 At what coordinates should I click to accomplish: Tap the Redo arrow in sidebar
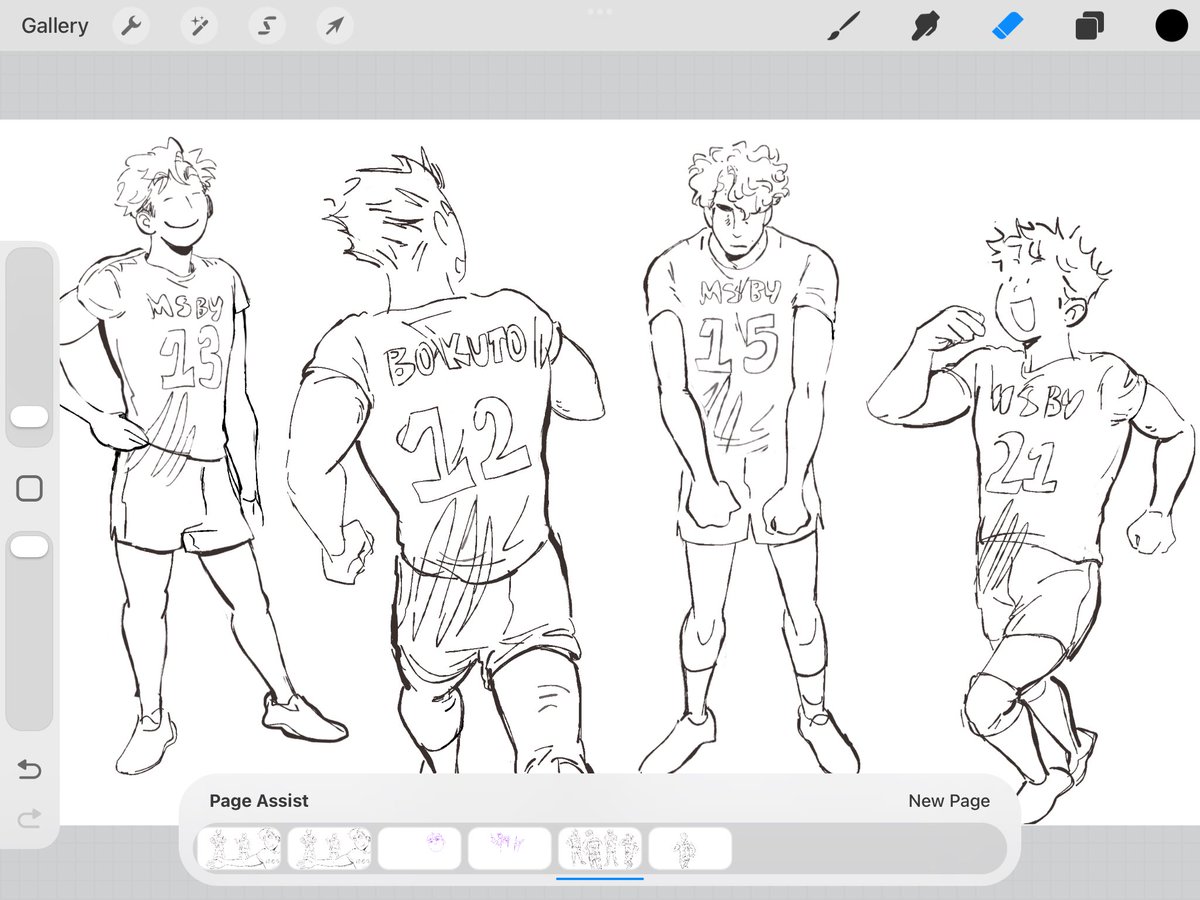(x=30, y=819)
